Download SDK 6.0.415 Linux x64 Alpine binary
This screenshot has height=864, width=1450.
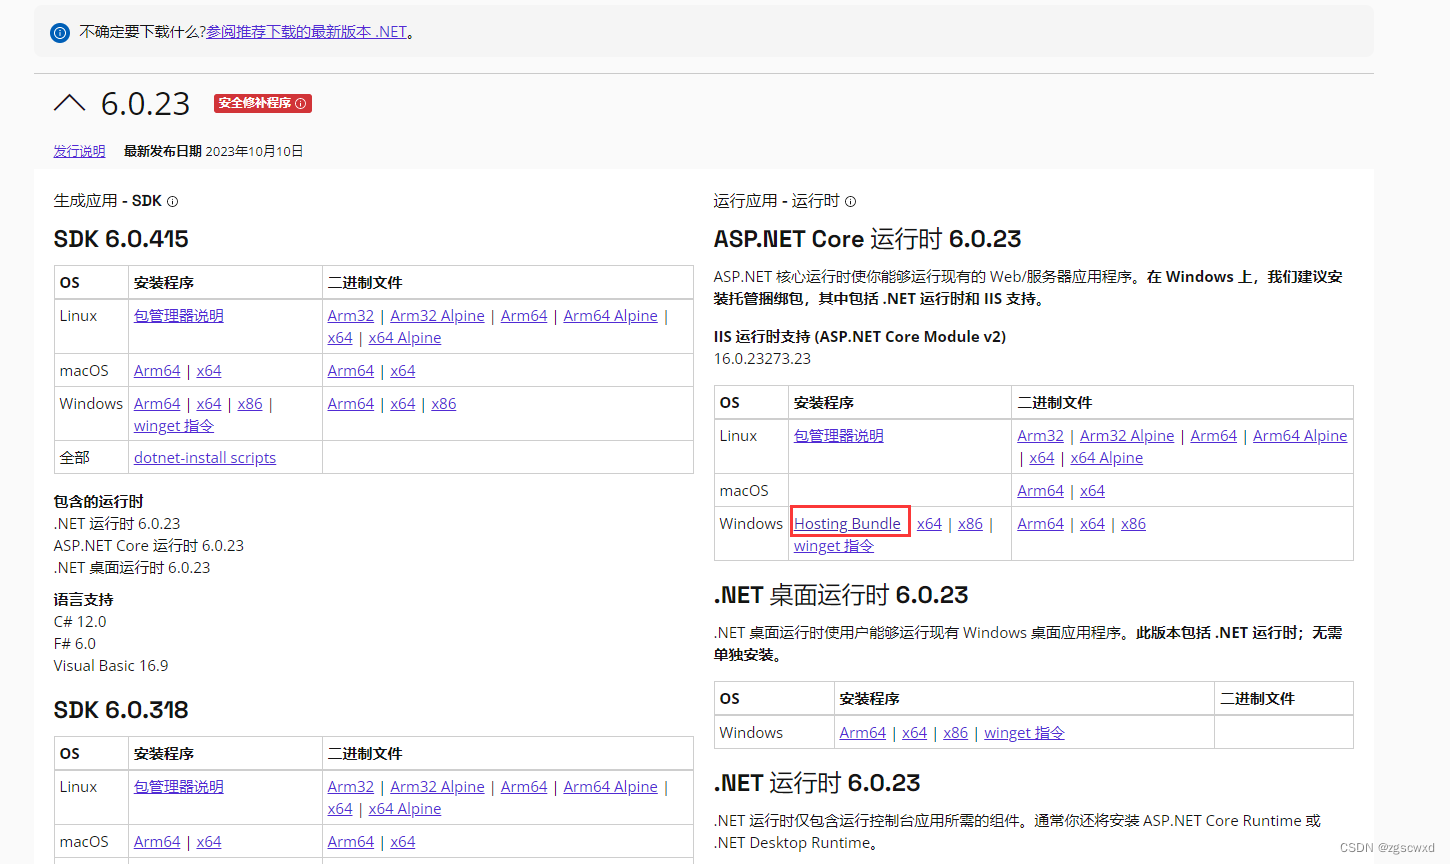405,337
